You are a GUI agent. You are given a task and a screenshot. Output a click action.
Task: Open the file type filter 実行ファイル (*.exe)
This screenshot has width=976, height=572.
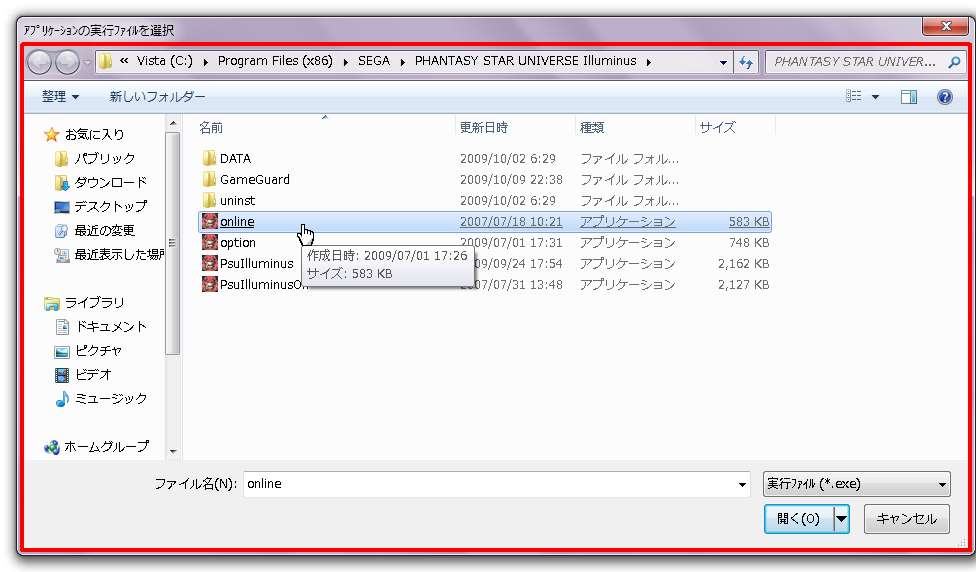[x=856, y=484]
